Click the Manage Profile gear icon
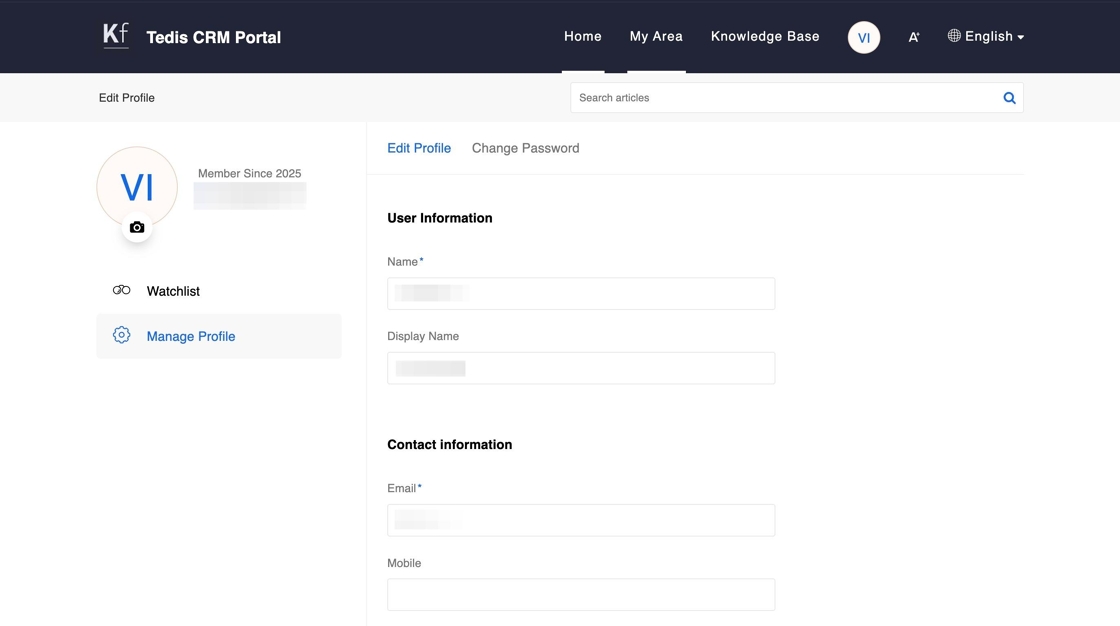Screen dimensions: 1120x626 click(121, 336)
